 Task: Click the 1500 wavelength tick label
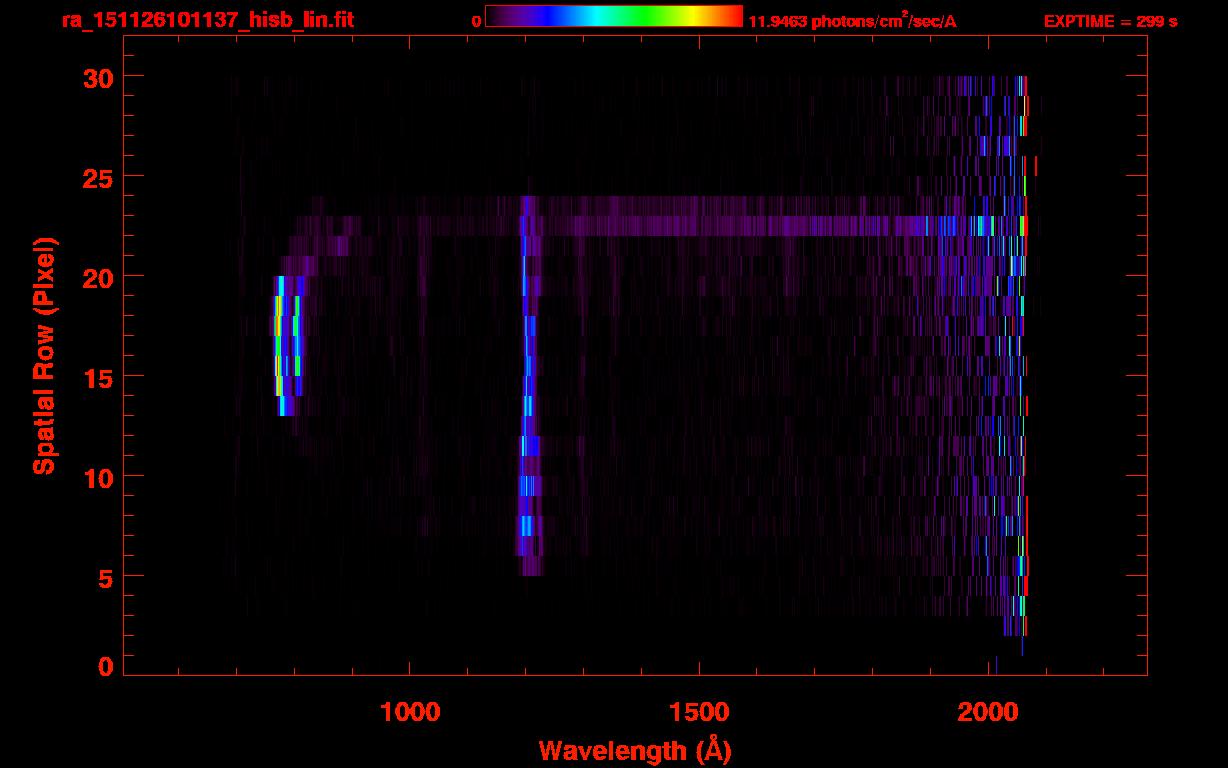699,711
